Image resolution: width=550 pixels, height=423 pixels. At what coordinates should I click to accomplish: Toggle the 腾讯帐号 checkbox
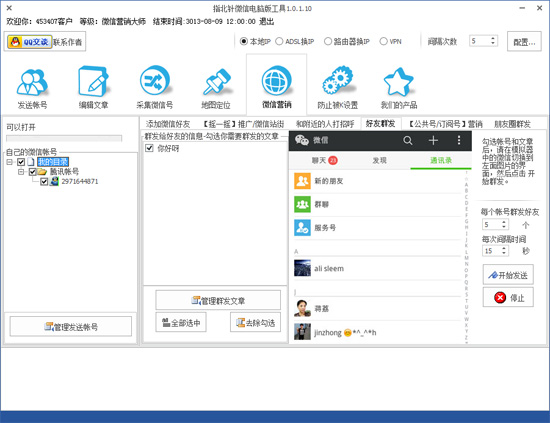[33, 172]
